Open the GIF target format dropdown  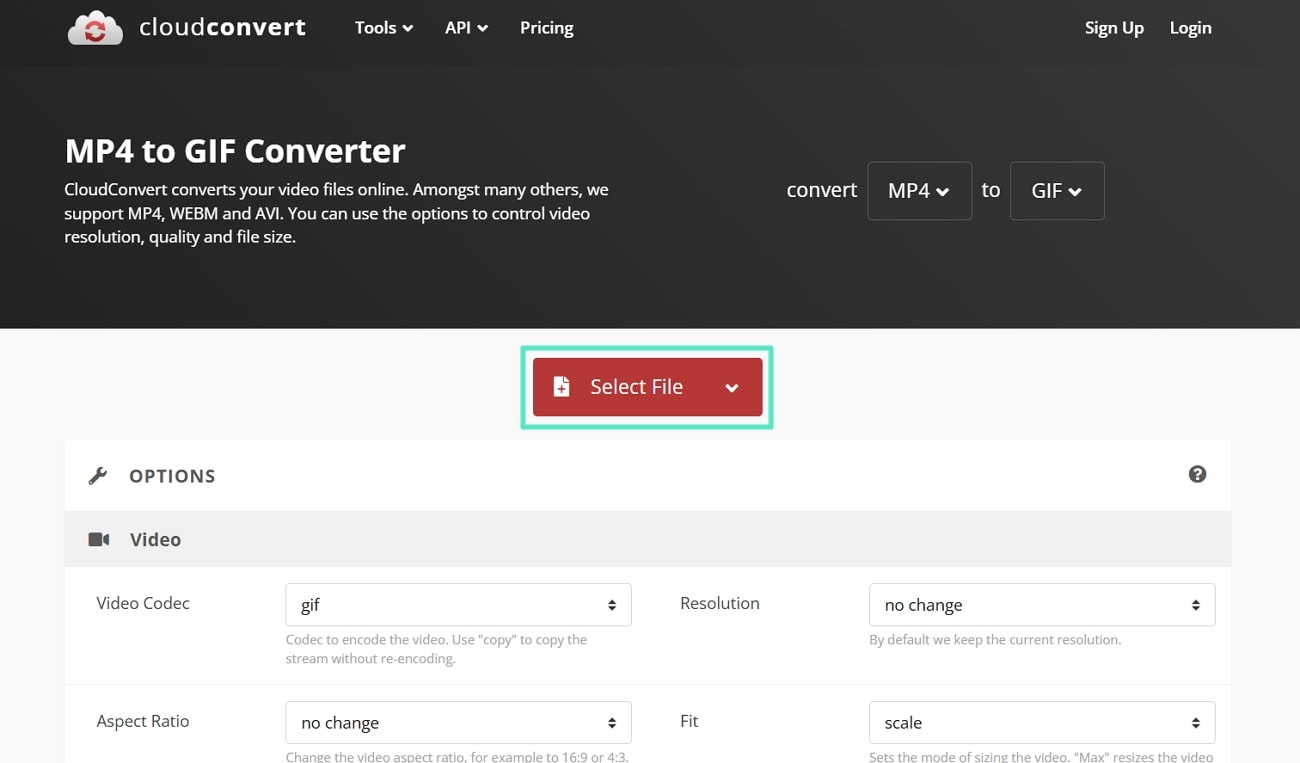[1057, 191]
